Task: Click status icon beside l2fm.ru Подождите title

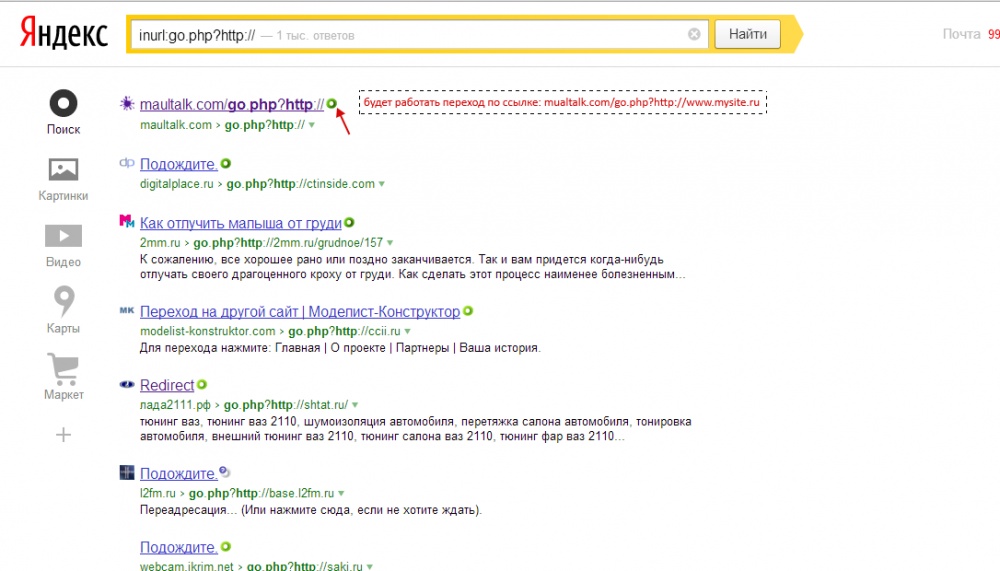Action: point(224,472)
